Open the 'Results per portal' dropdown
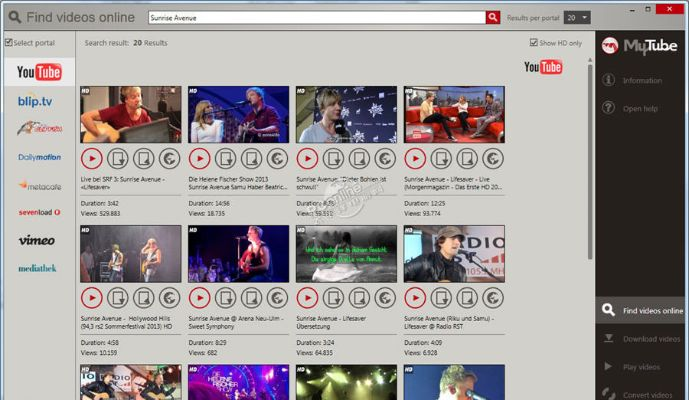 point(577,17)
